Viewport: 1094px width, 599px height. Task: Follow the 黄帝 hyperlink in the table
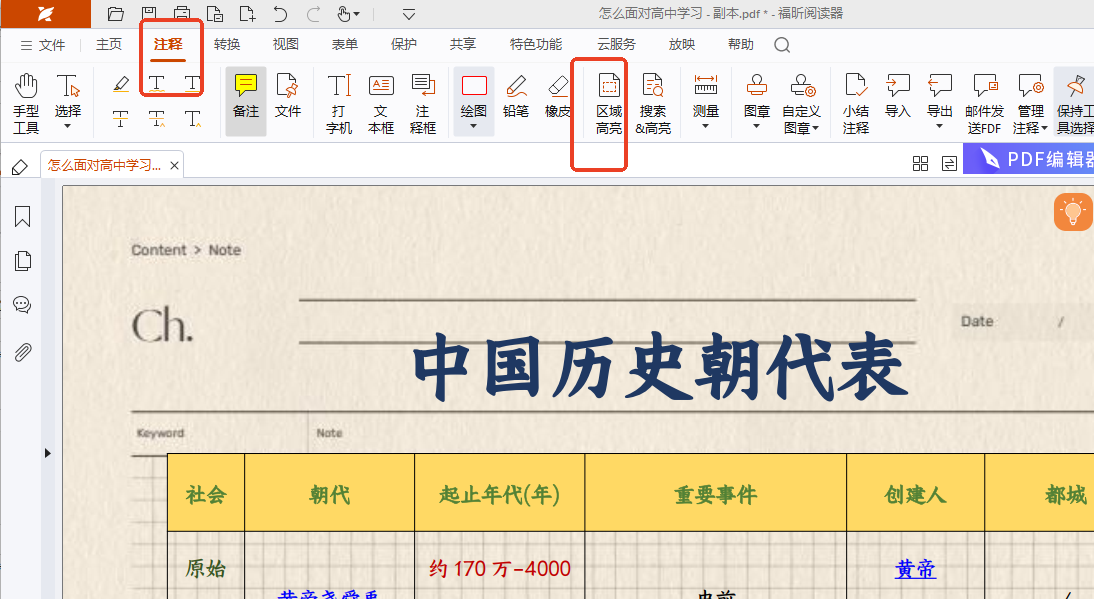pos(915,569)
